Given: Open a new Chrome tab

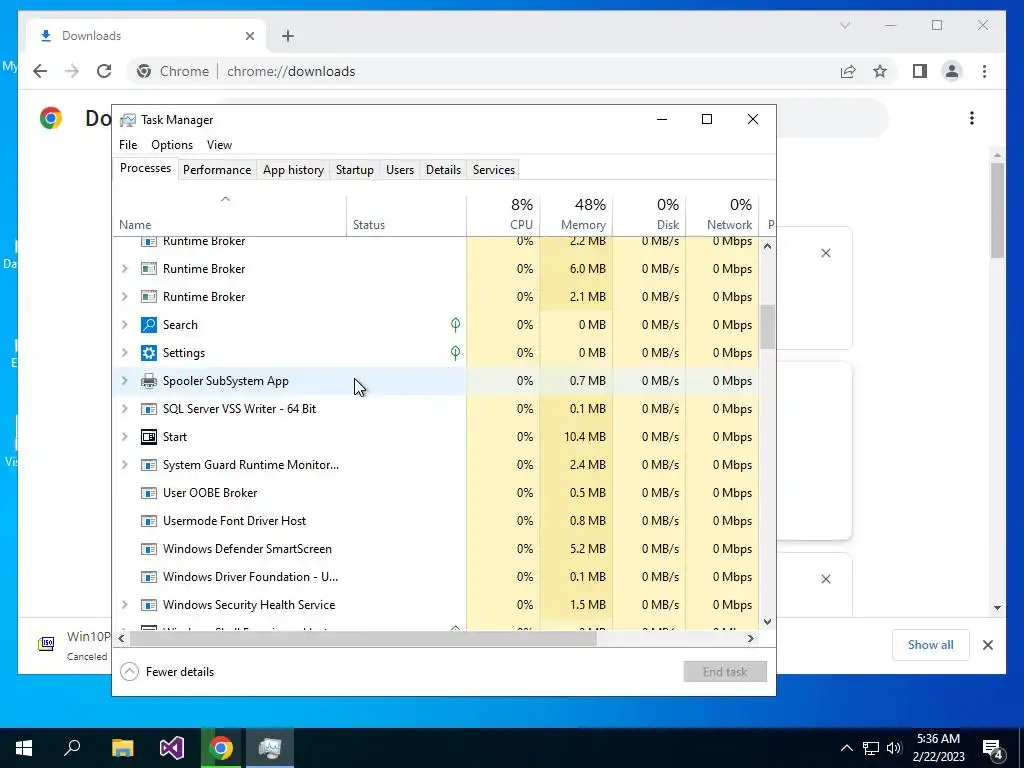Looking at the screenshot, I should [x=288, y=36].
